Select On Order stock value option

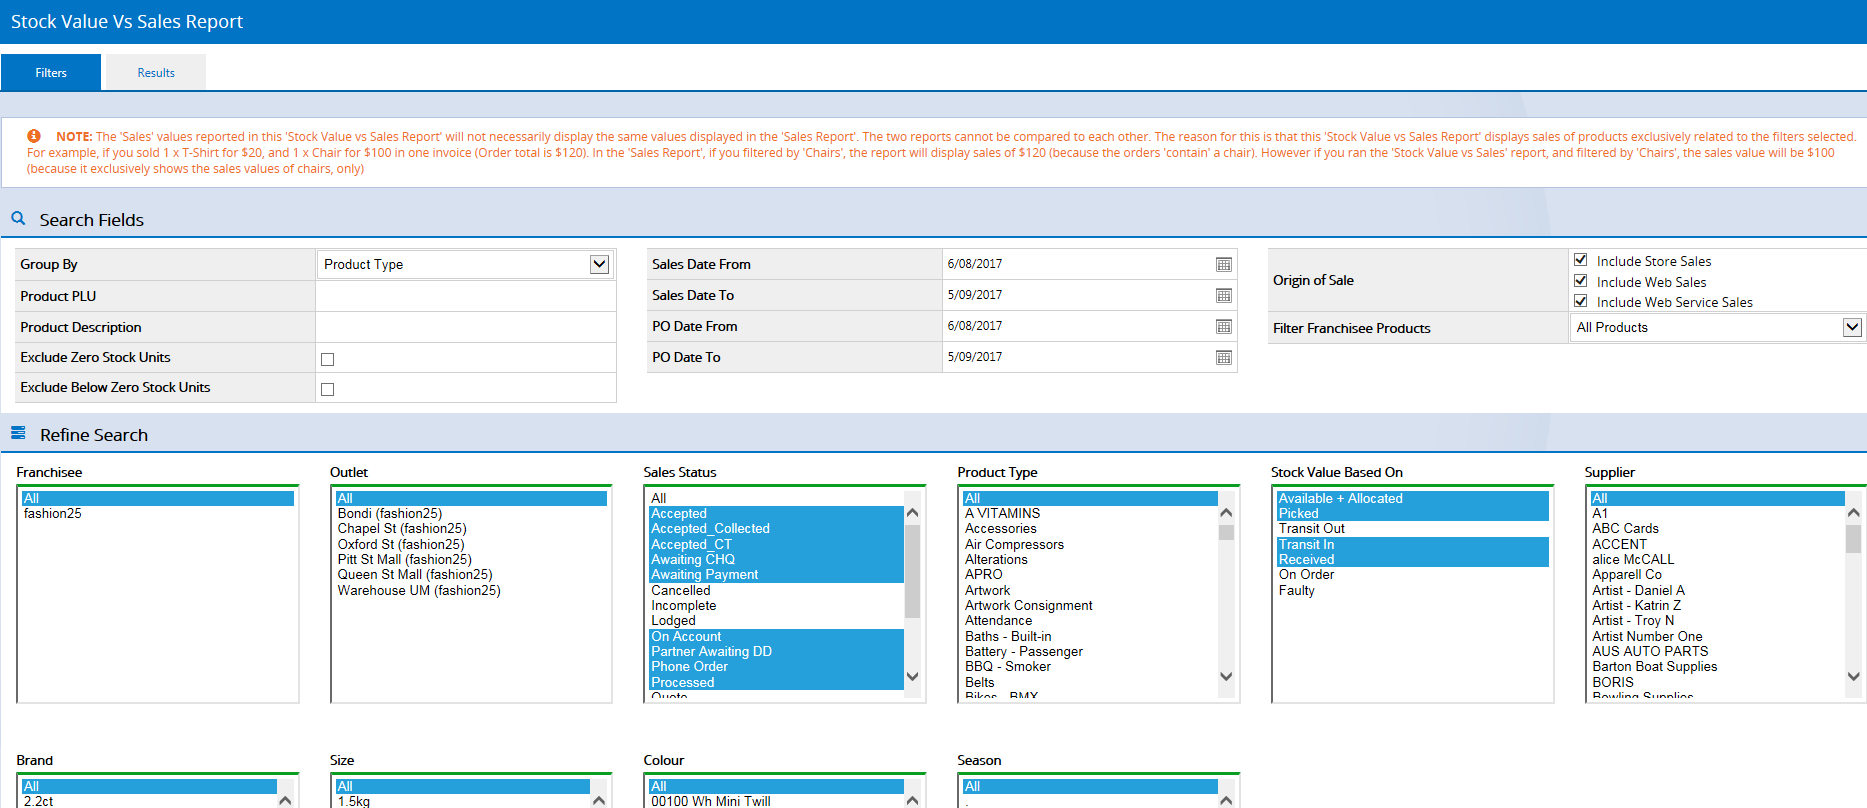pyautogui.click(x=1413, y=575)
